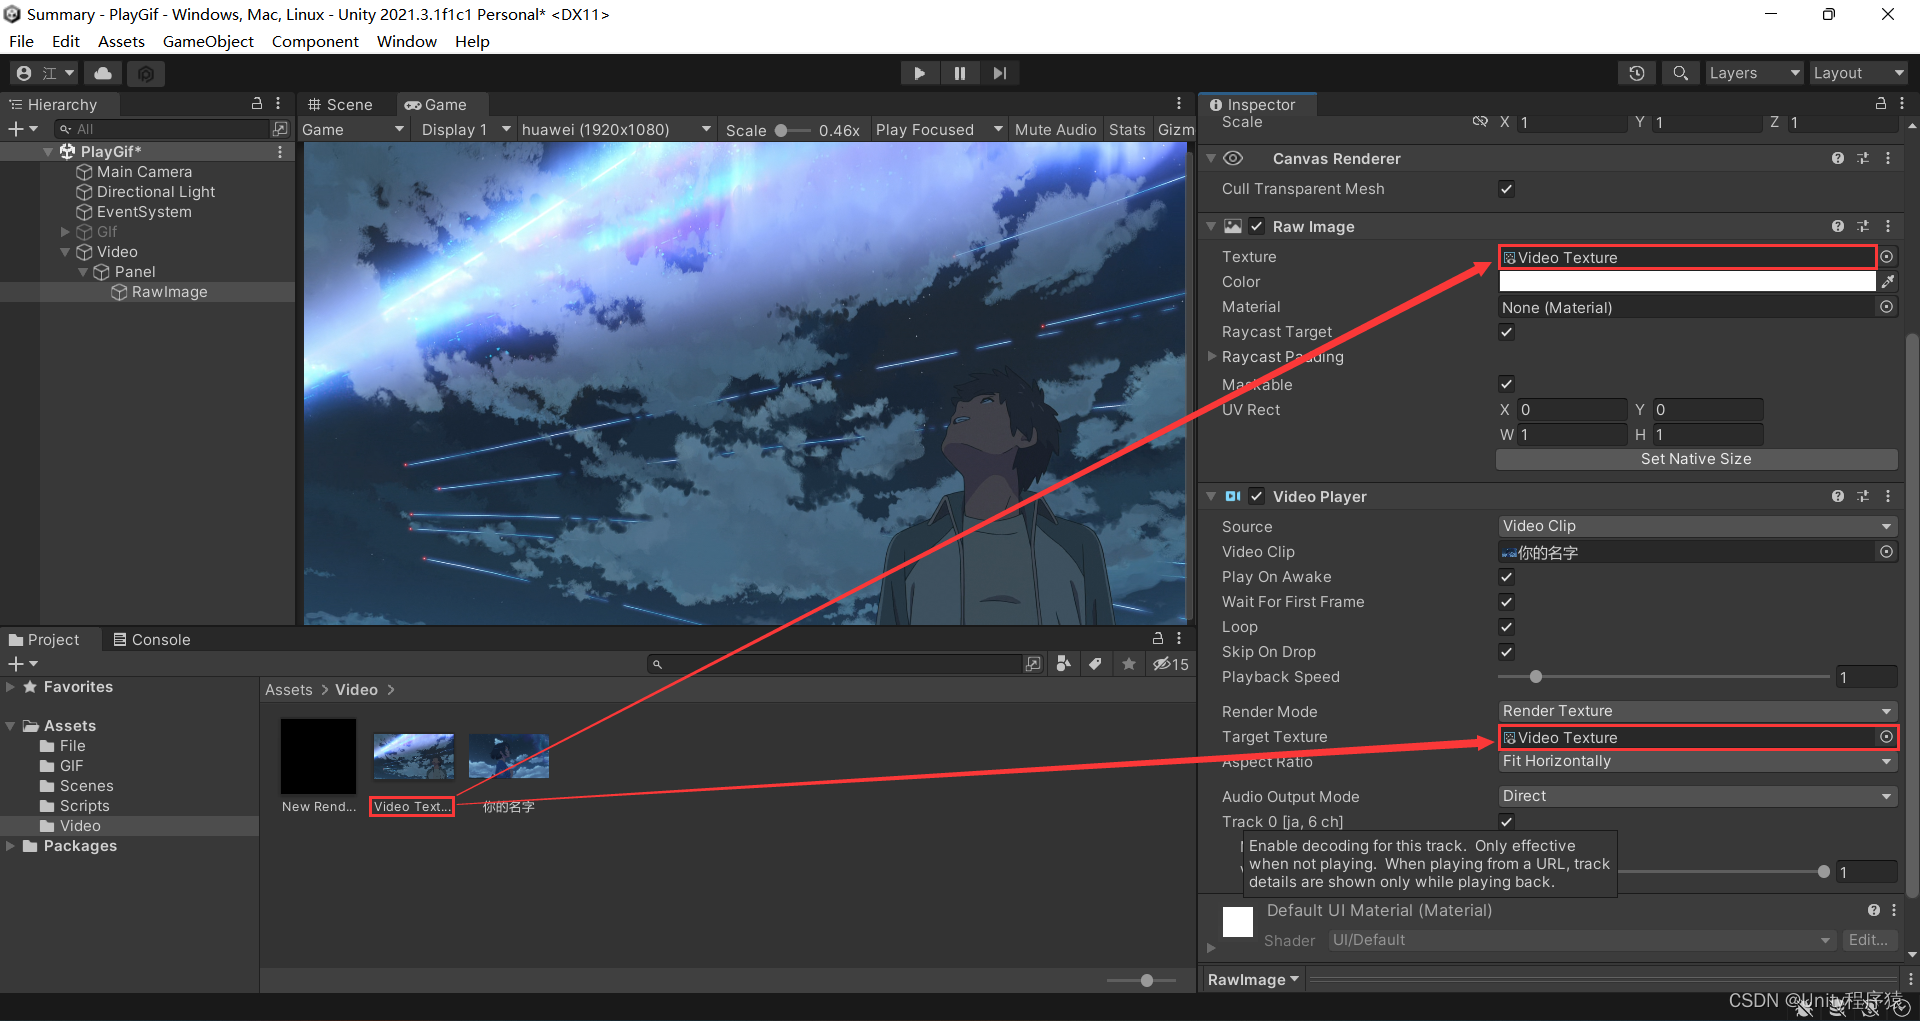
Task: Click the Scale constrain proportions link icon
Action: click(1480, 122)
